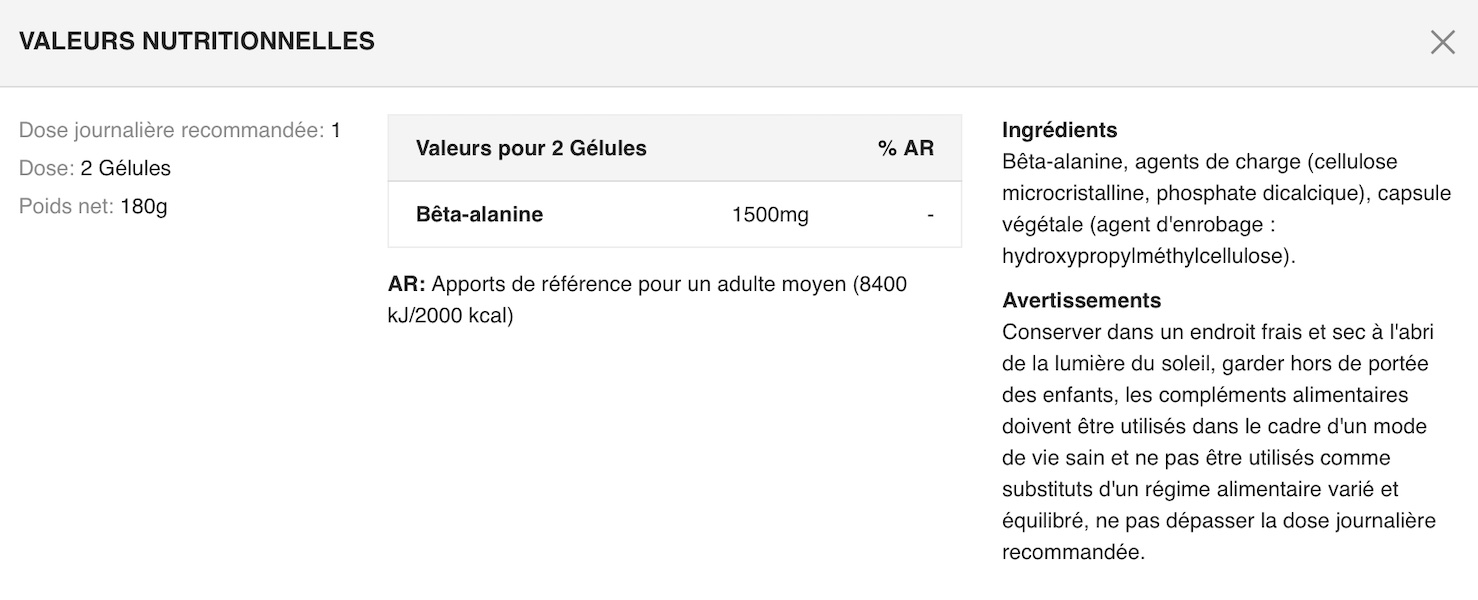Click the dash in the % AR column
The image size is (1478, 600).
click(930, 214)
